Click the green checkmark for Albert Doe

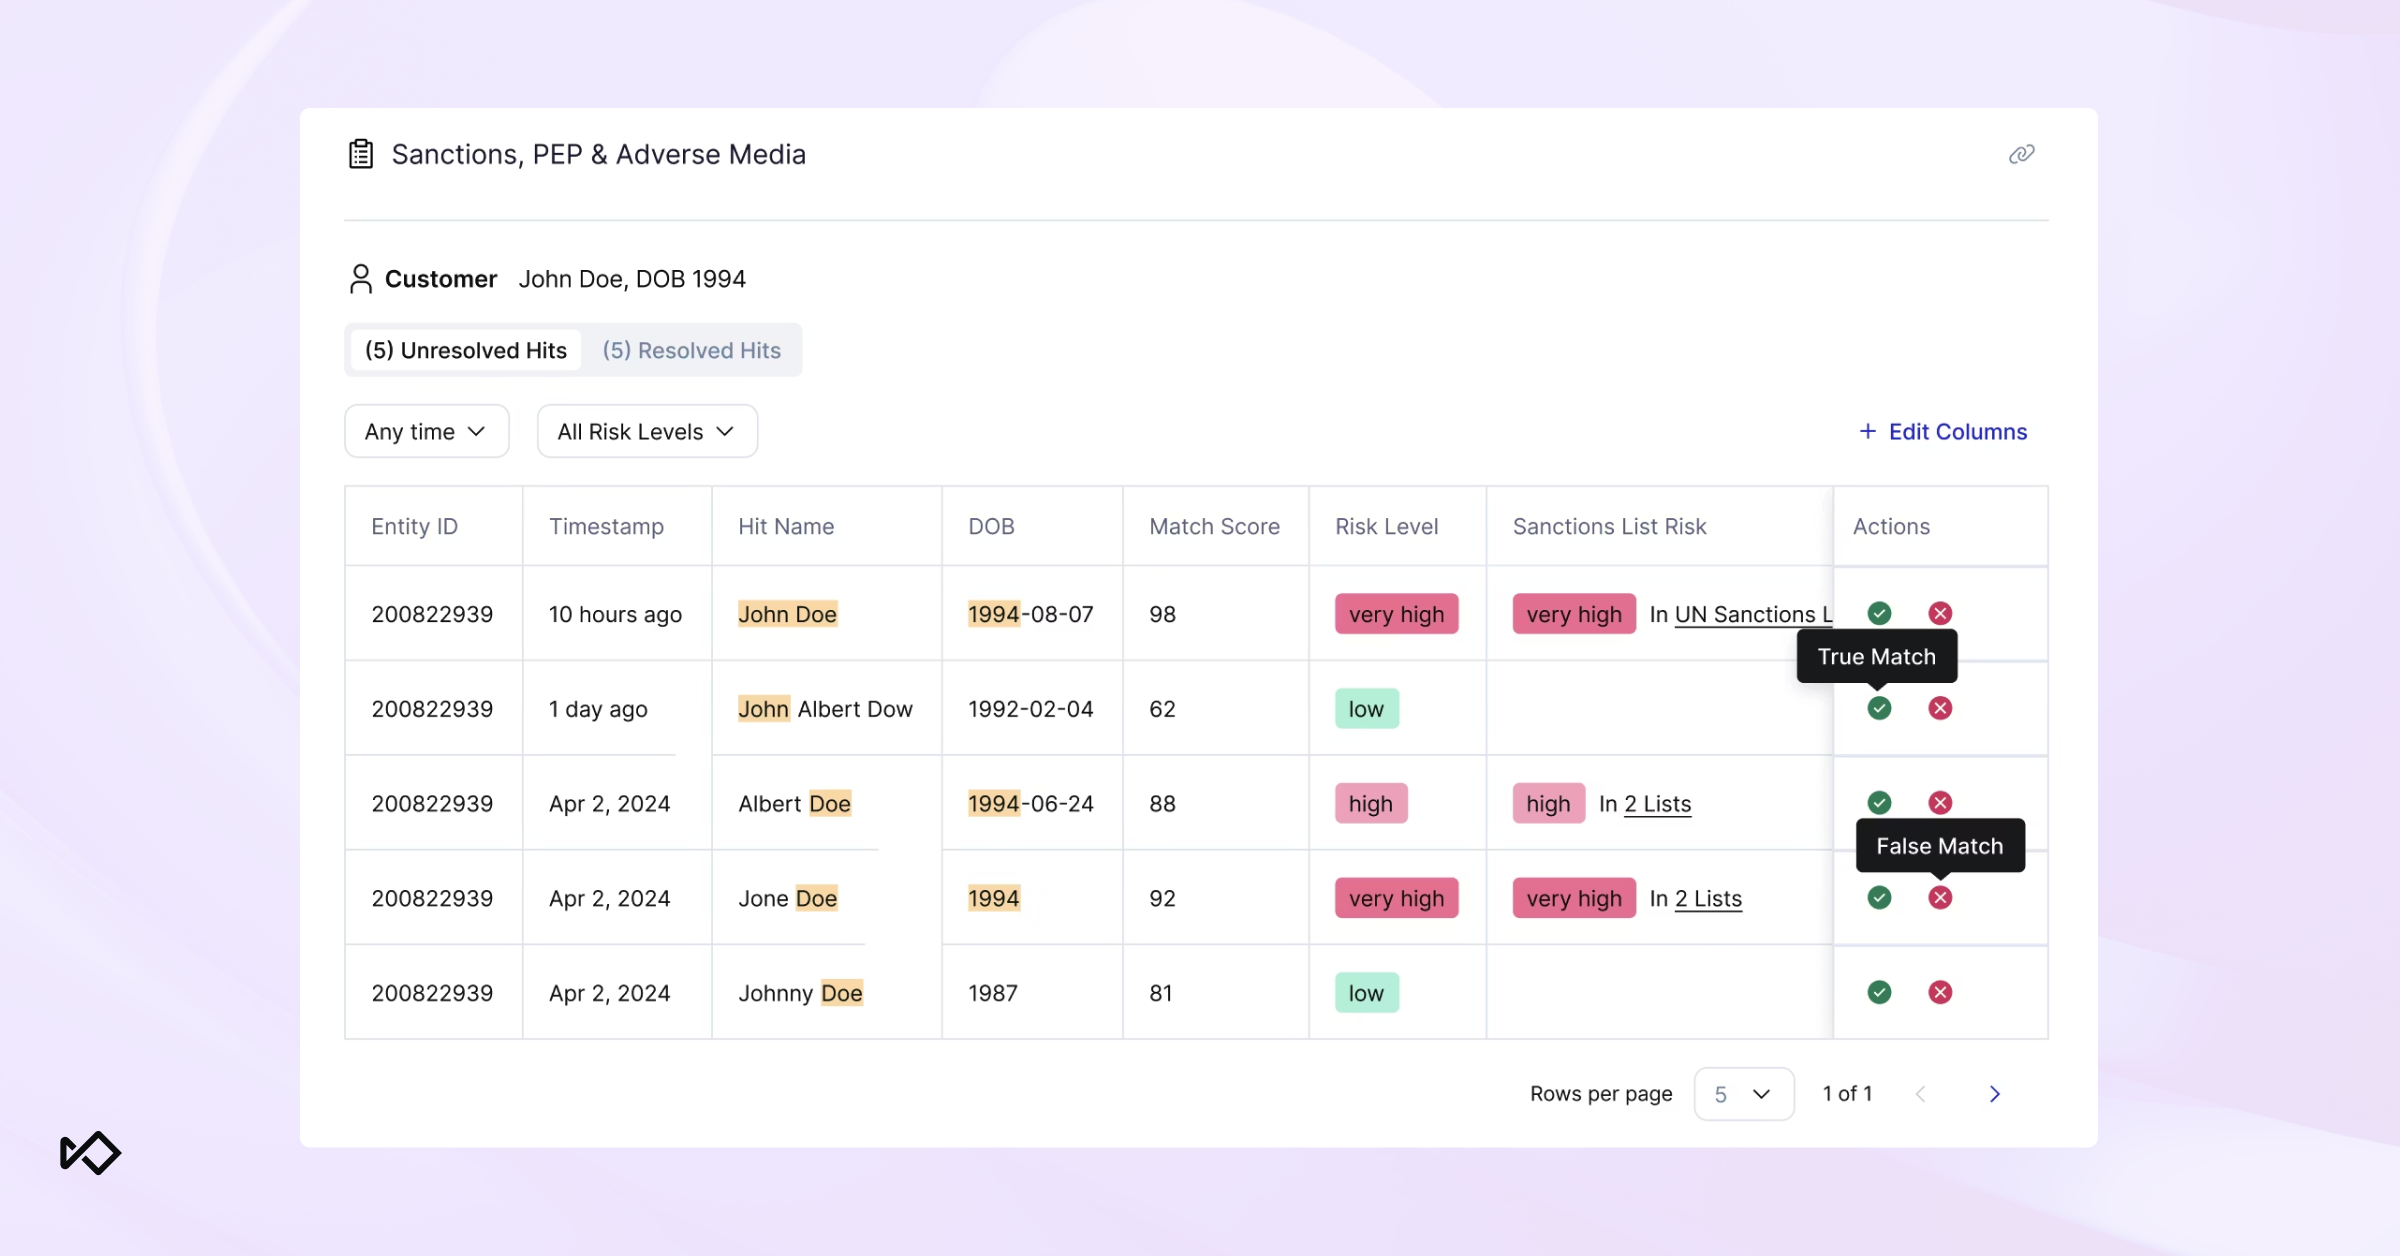click(1879, 802)
